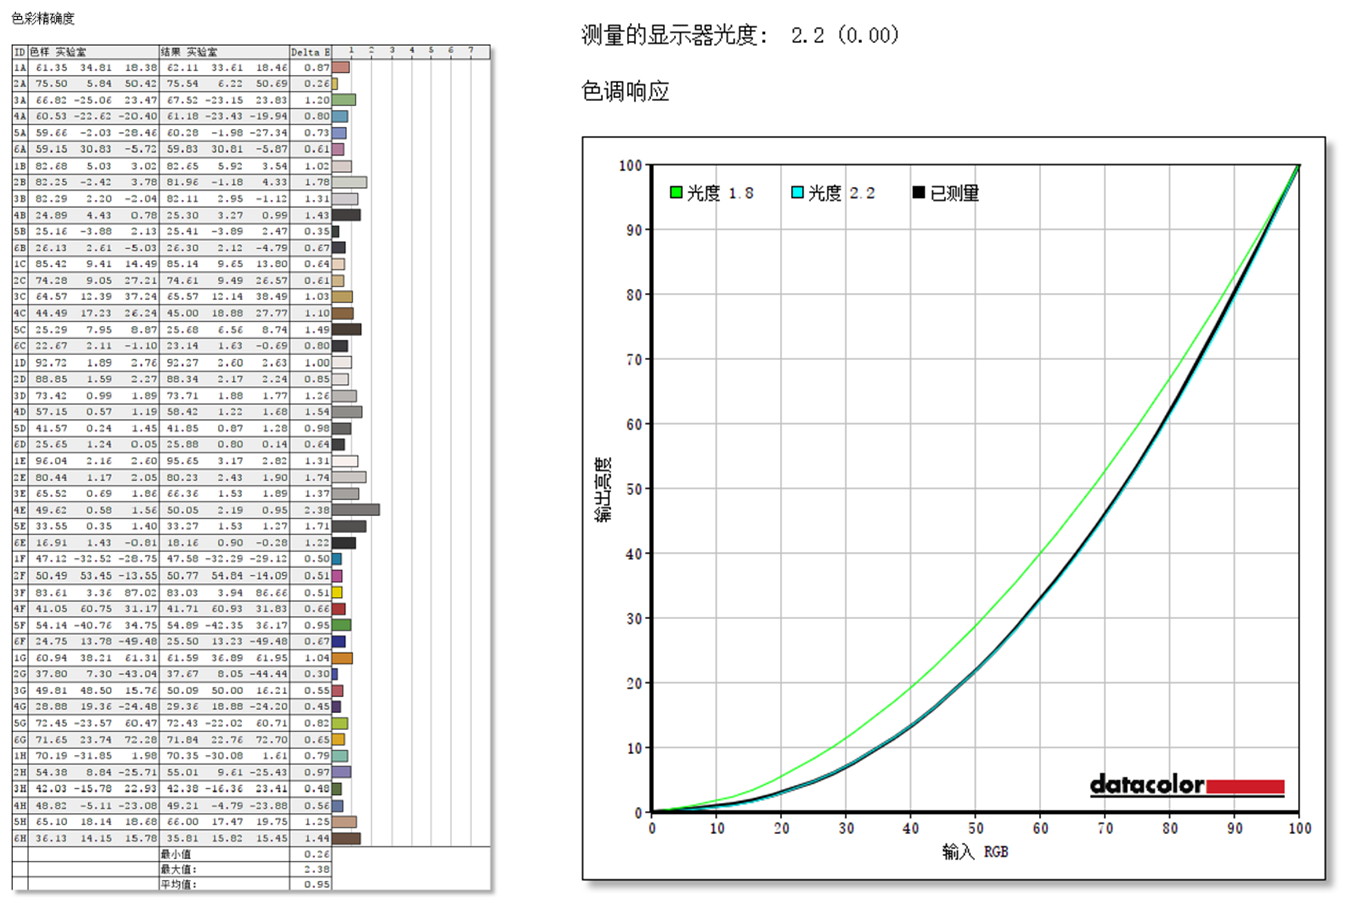Select the 1G orange color bar
The width and height of the screenshot is (1362, 908).
(x=343, y=658)
